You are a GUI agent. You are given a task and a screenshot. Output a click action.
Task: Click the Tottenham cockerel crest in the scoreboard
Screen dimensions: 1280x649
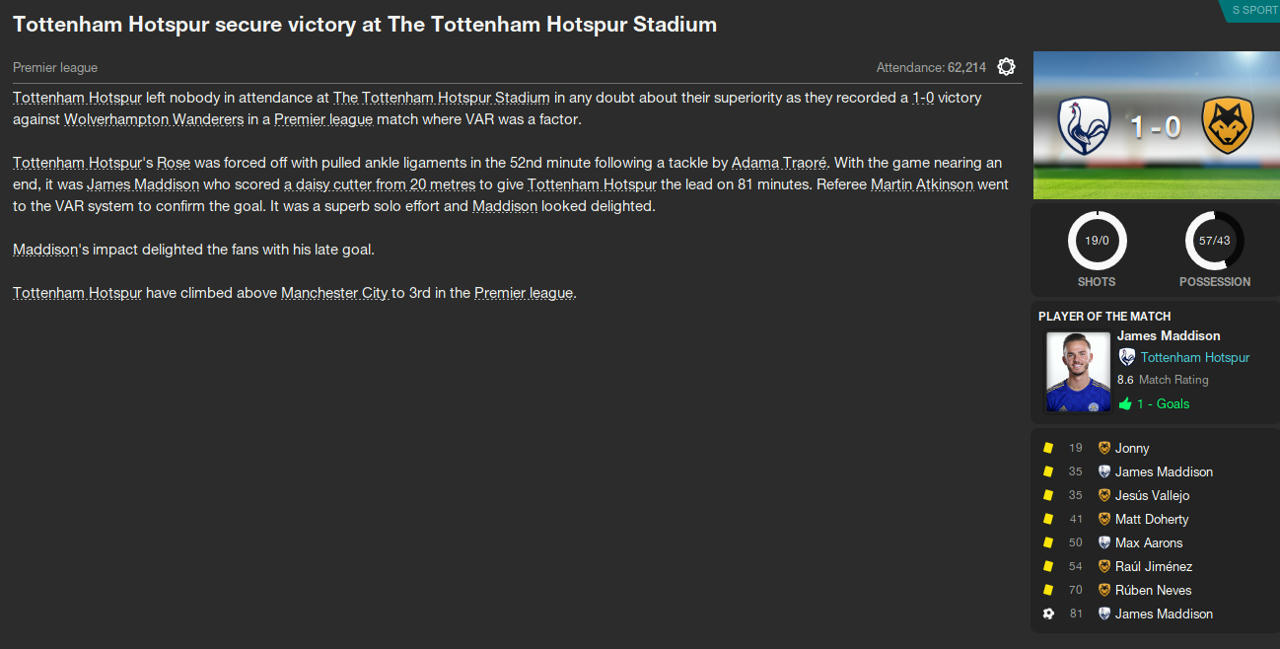[x=1085, y=126]
